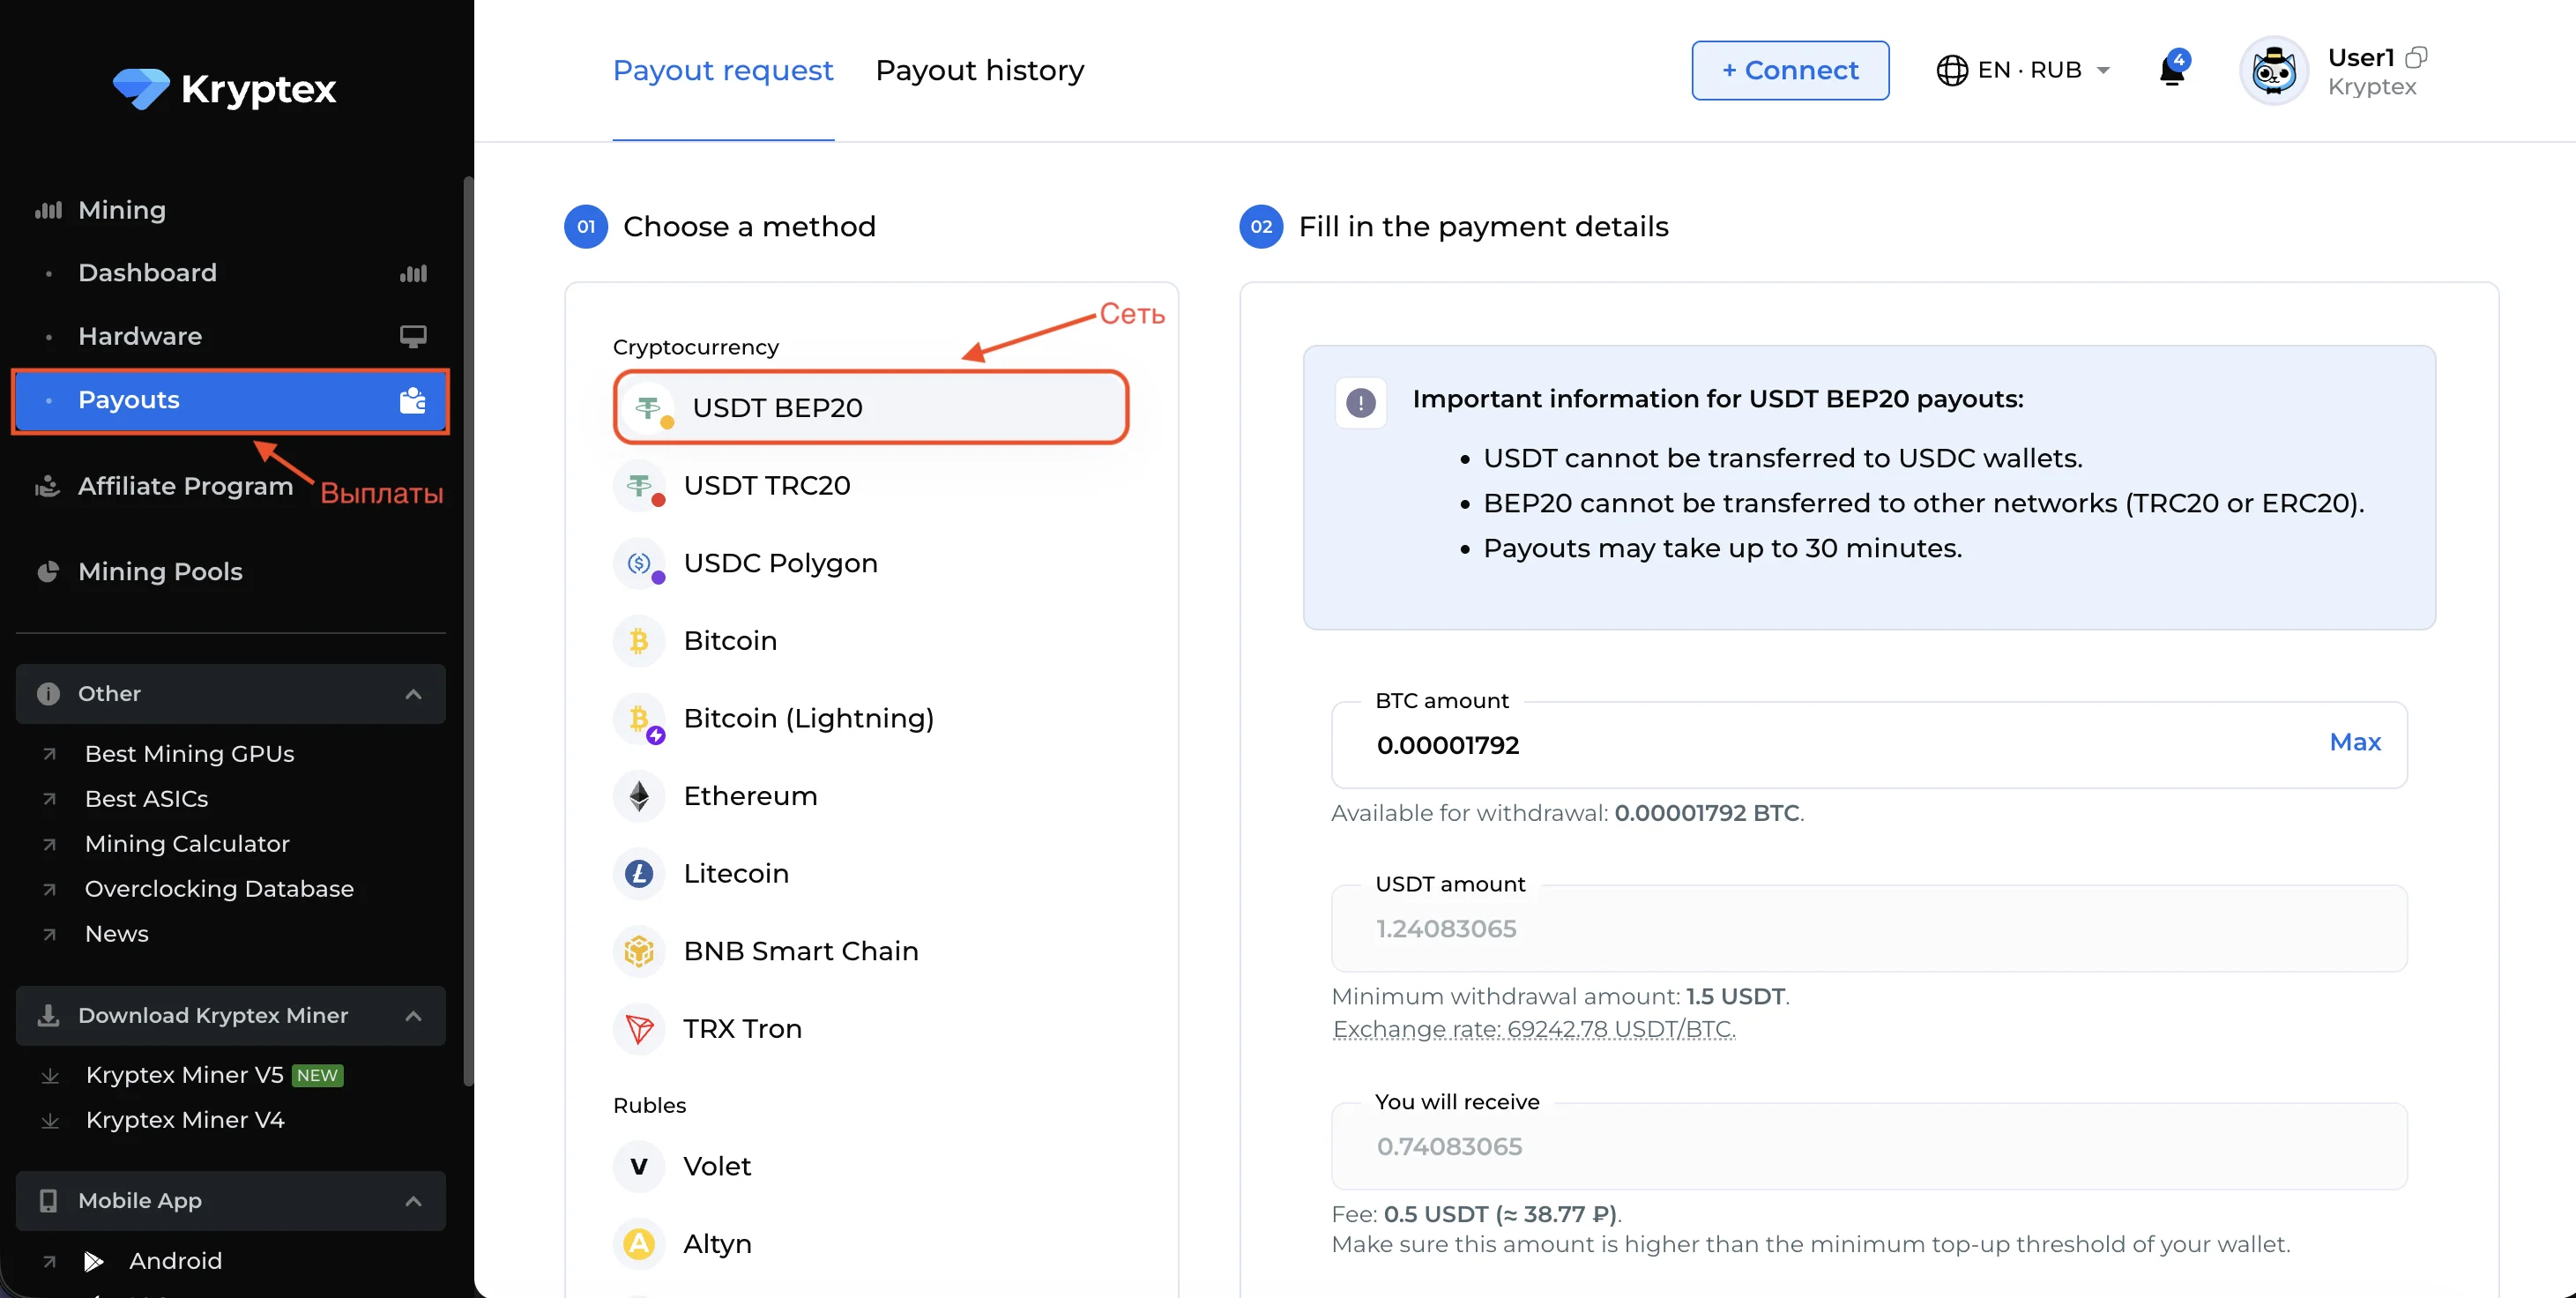Click the BNB Smart Chain icon
This screenshot has height=1298, width=2576.
(639, 951)
